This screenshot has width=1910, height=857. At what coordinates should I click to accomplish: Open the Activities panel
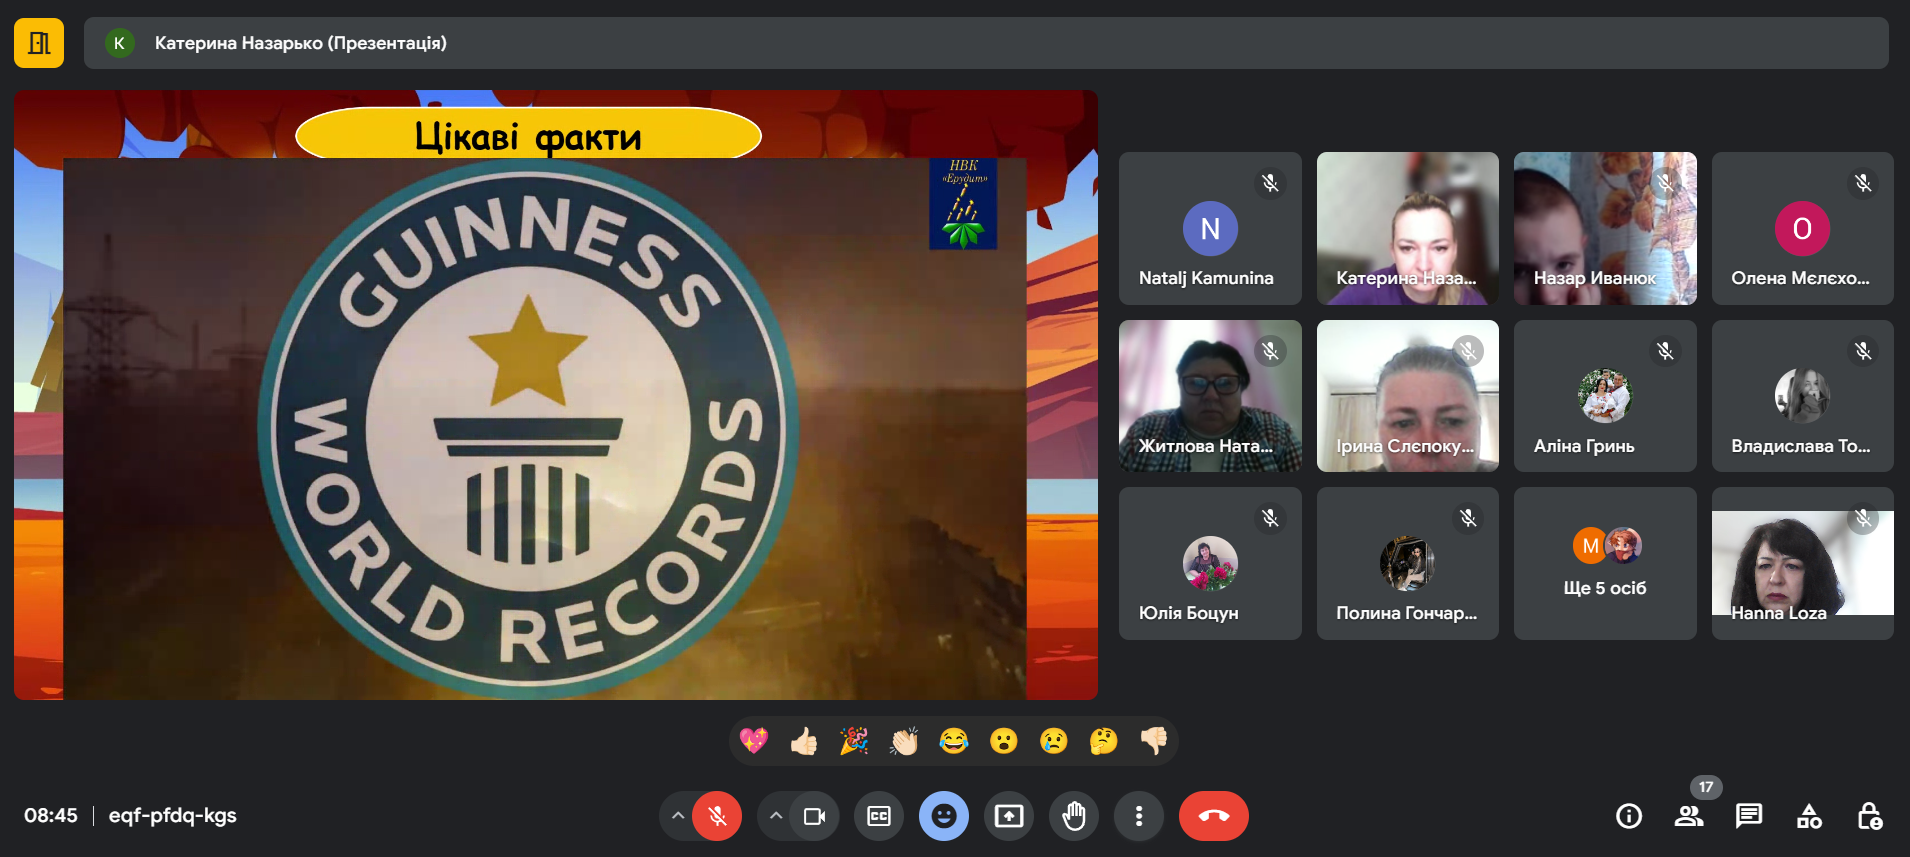point(1809,816)
